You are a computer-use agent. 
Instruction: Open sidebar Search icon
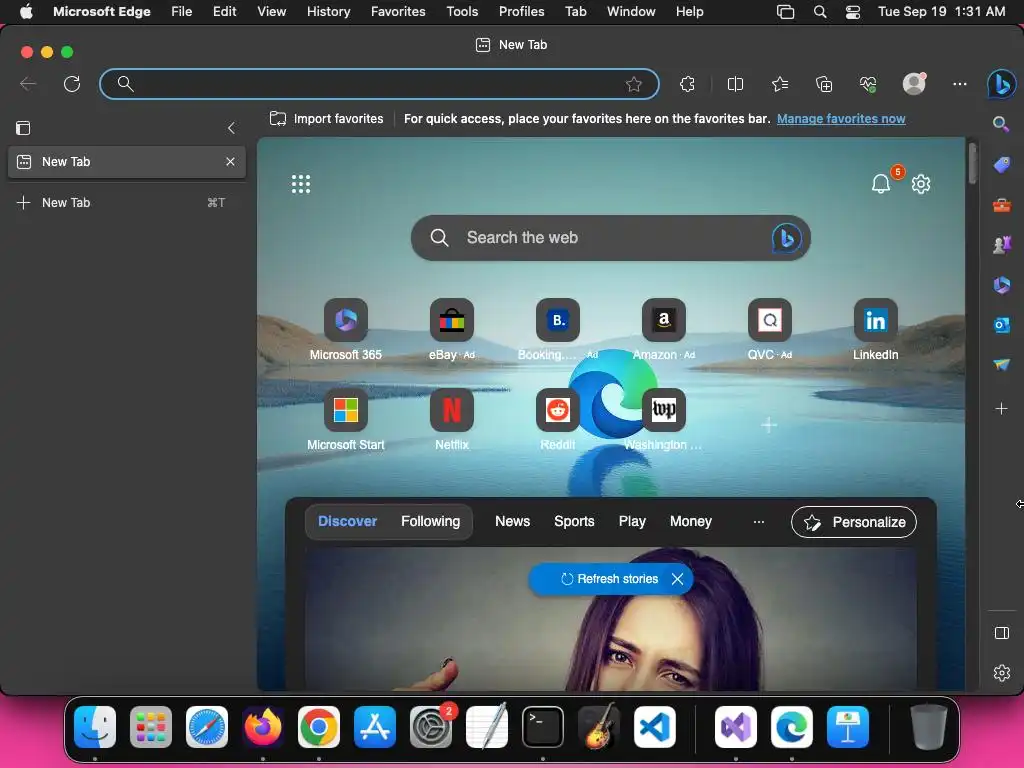click(x=1001, y=123)
